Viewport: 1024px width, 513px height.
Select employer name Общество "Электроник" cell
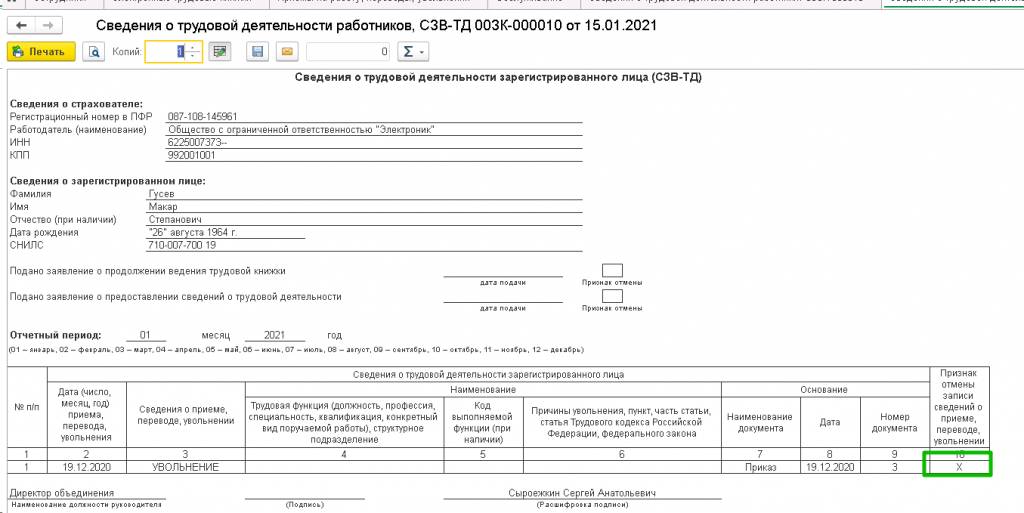click(x=374, y=130)
